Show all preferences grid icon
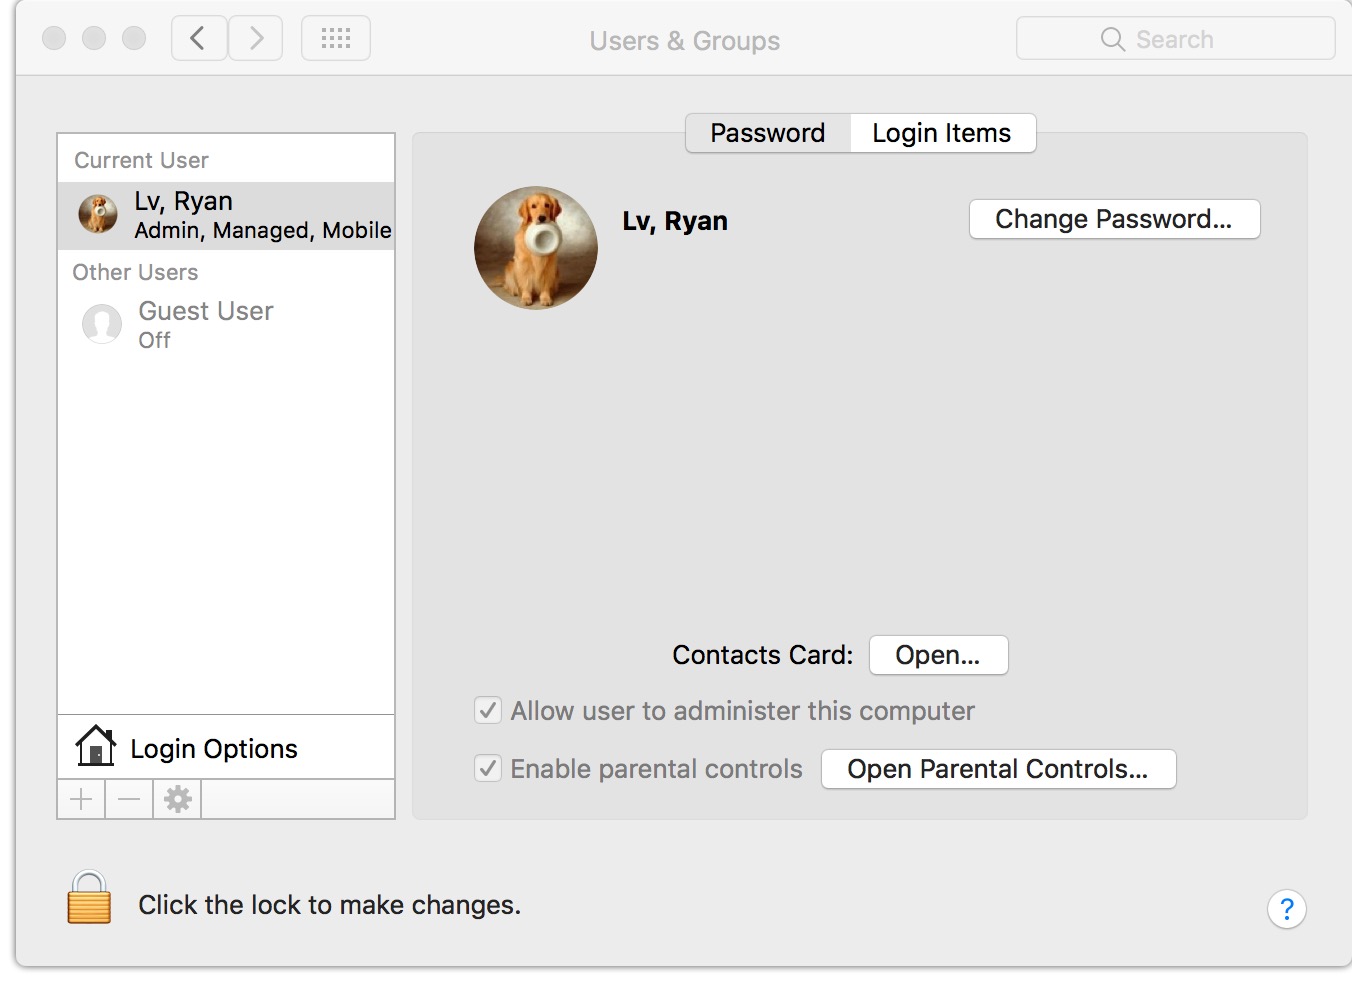 click(336, 39)
